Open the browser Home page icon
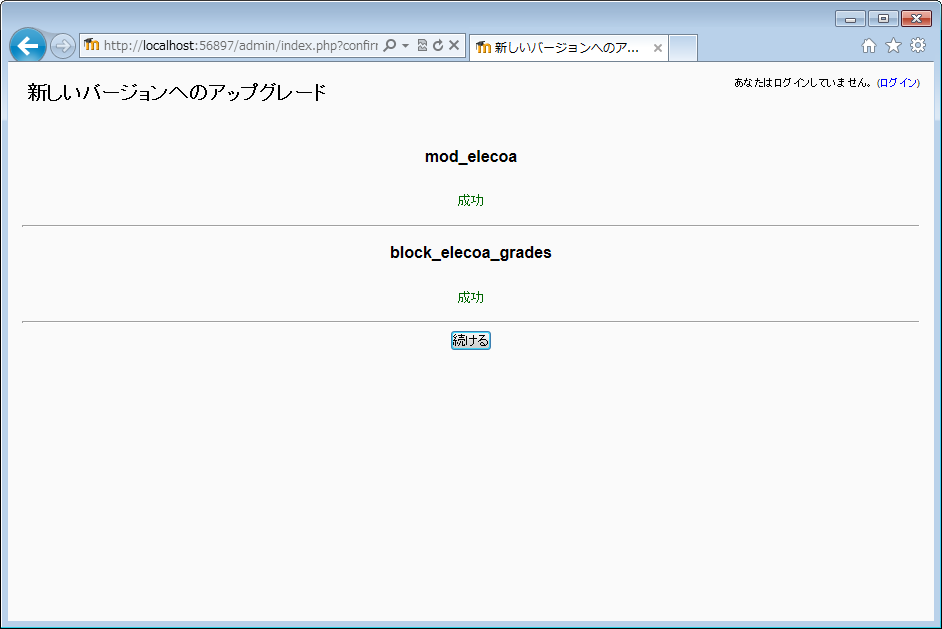Screen dimensions: 942x629 coord(869,46)
